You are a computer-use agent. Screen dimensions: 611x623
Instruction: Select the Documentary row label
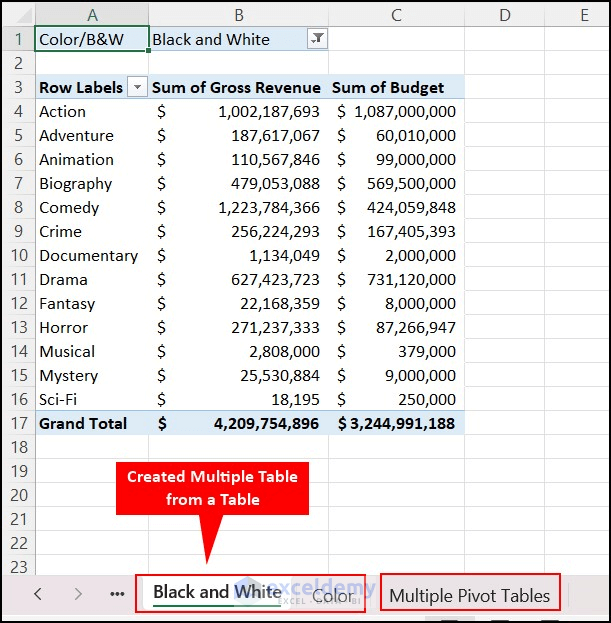click(x=89, y=256)
